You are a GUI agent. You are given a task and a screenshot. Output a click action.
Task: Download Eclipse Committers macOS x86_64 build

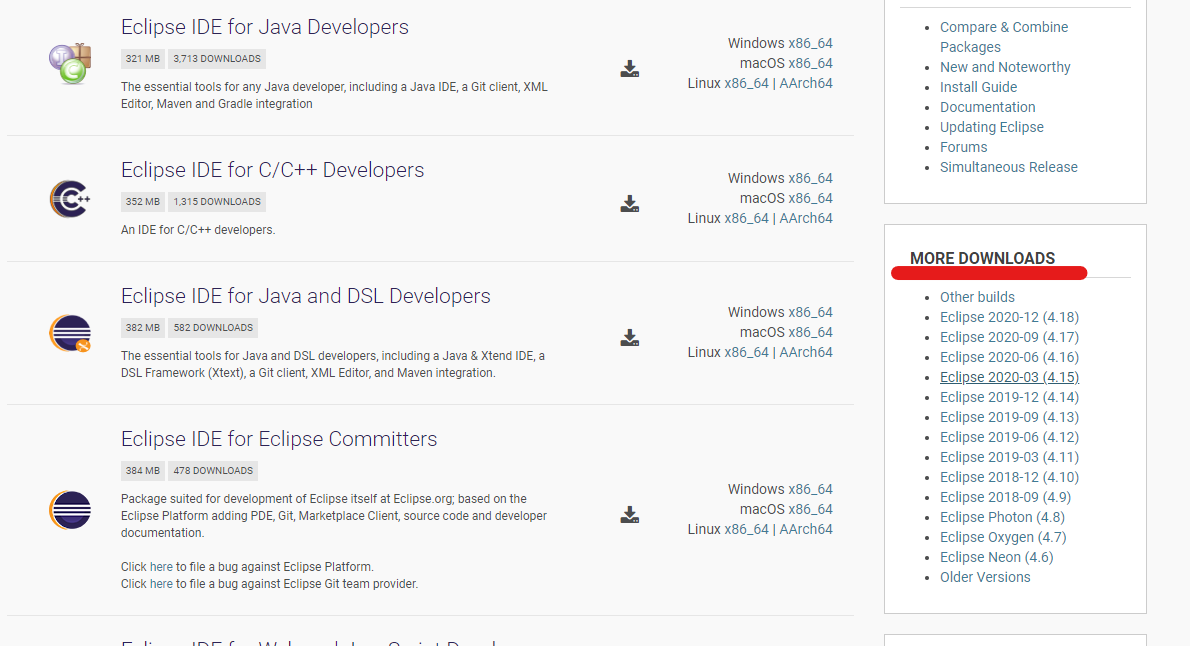[x=811, y=509]
